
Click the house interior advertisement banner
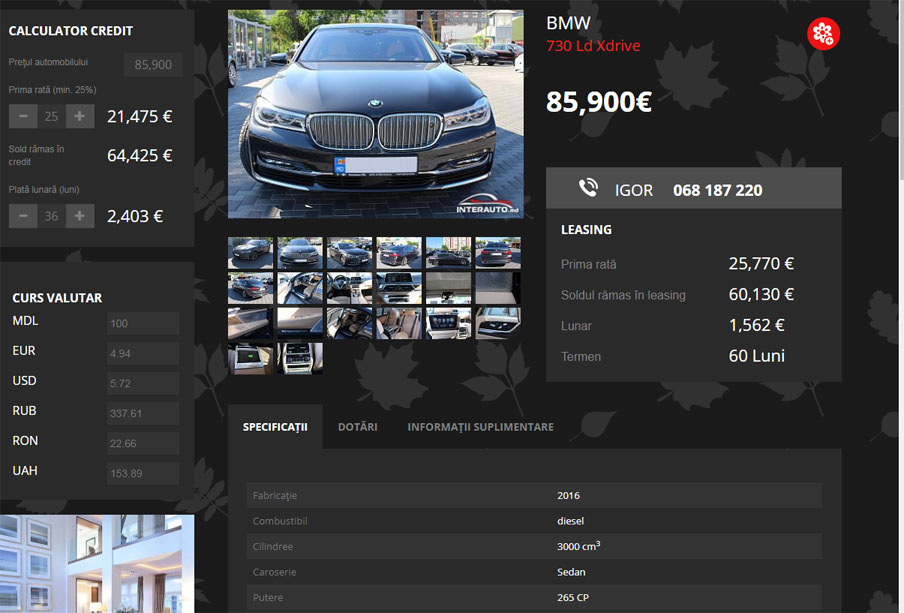tap(97, 564)
